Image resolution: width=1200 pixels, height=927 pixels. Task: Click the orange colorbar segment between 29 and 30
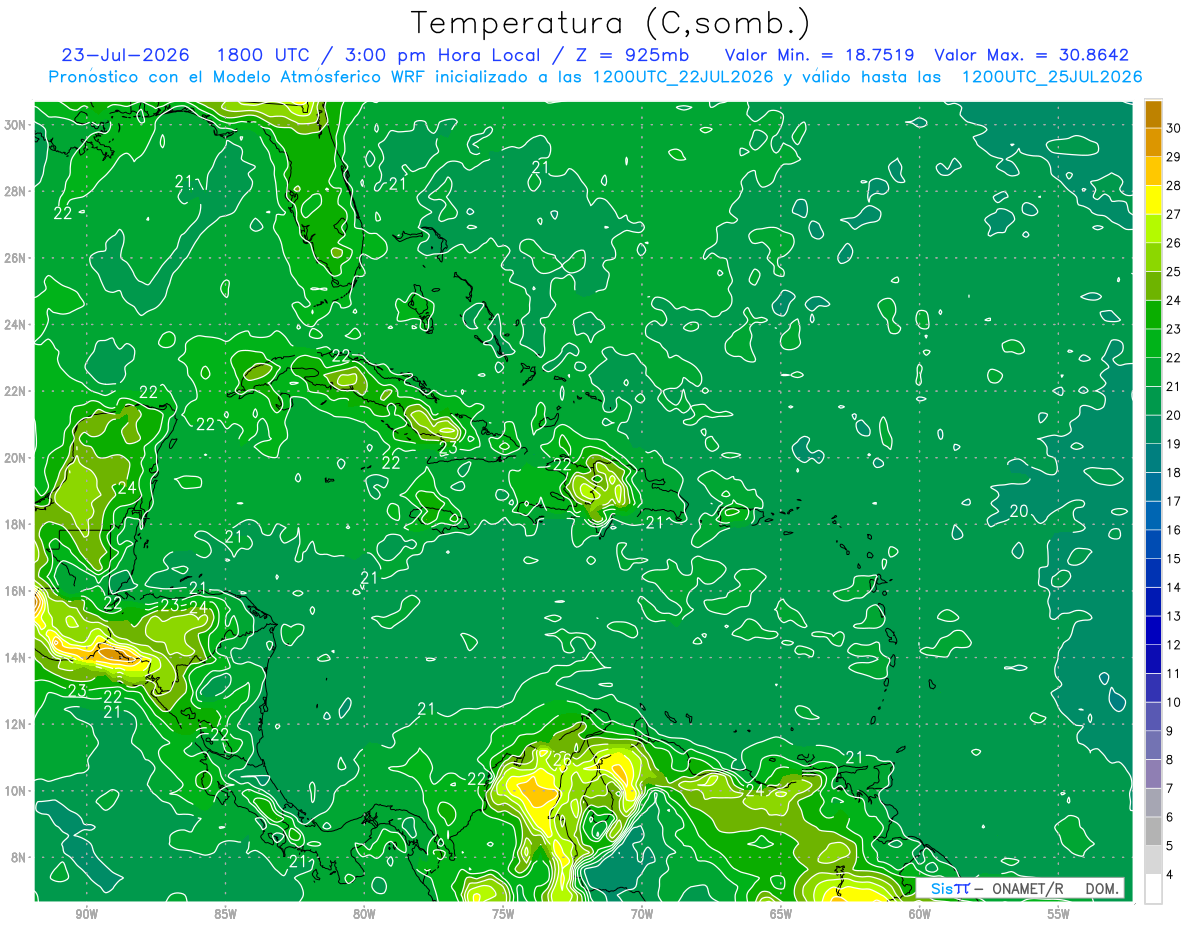coord(1153,142)
